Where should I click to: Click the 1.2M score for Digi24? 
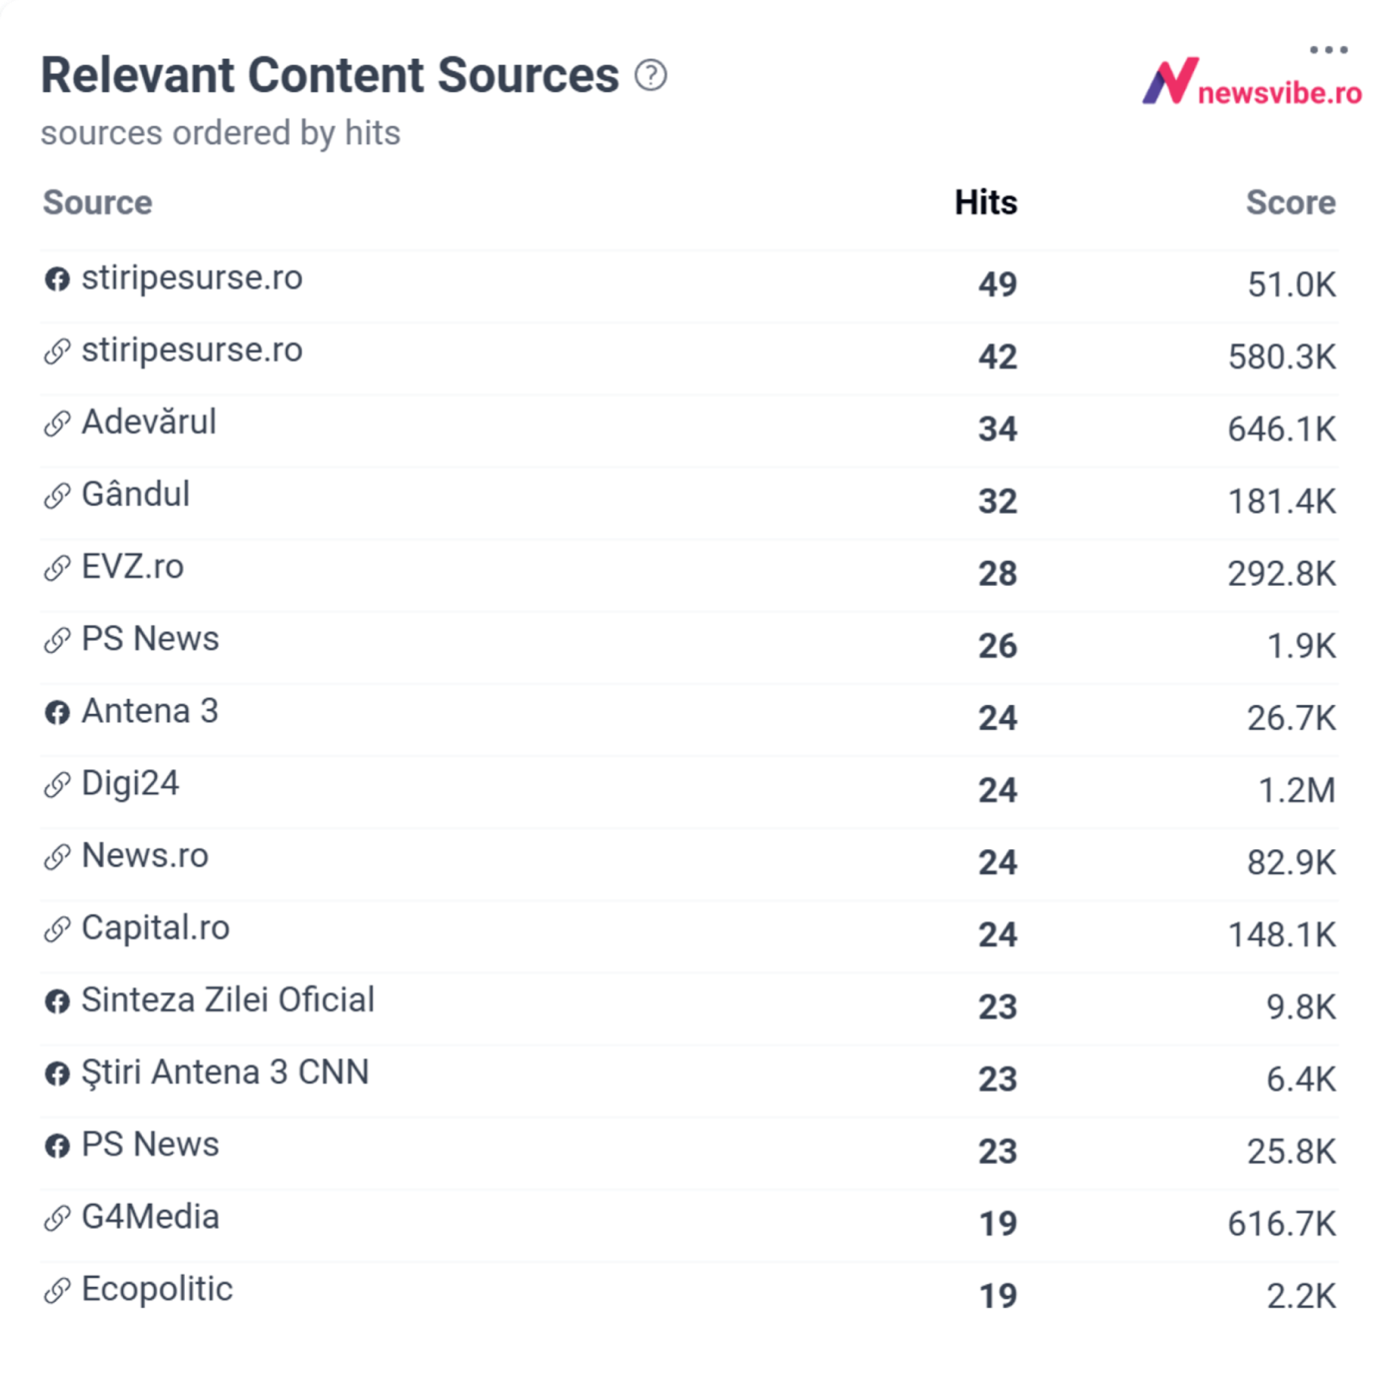1297,790
